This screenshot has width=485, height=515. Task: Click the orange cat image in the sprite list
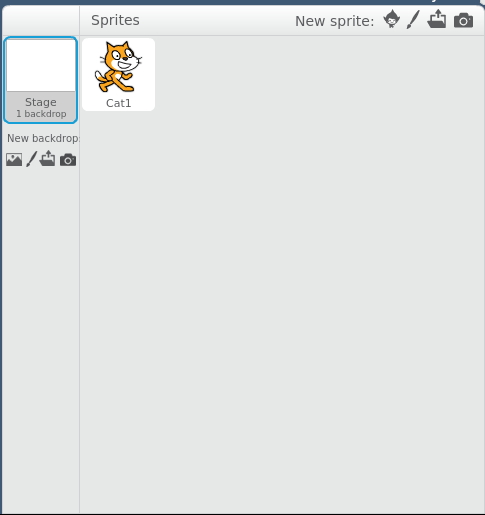coord(118,66)
